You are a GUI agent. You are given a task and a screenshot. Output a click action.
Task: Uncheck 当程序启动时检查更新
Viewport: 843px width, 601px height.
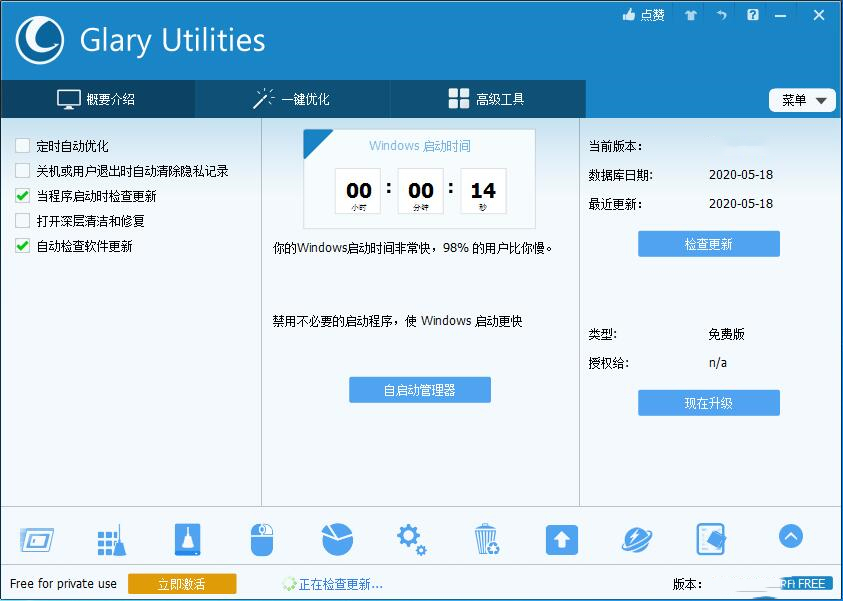(23, 196)
